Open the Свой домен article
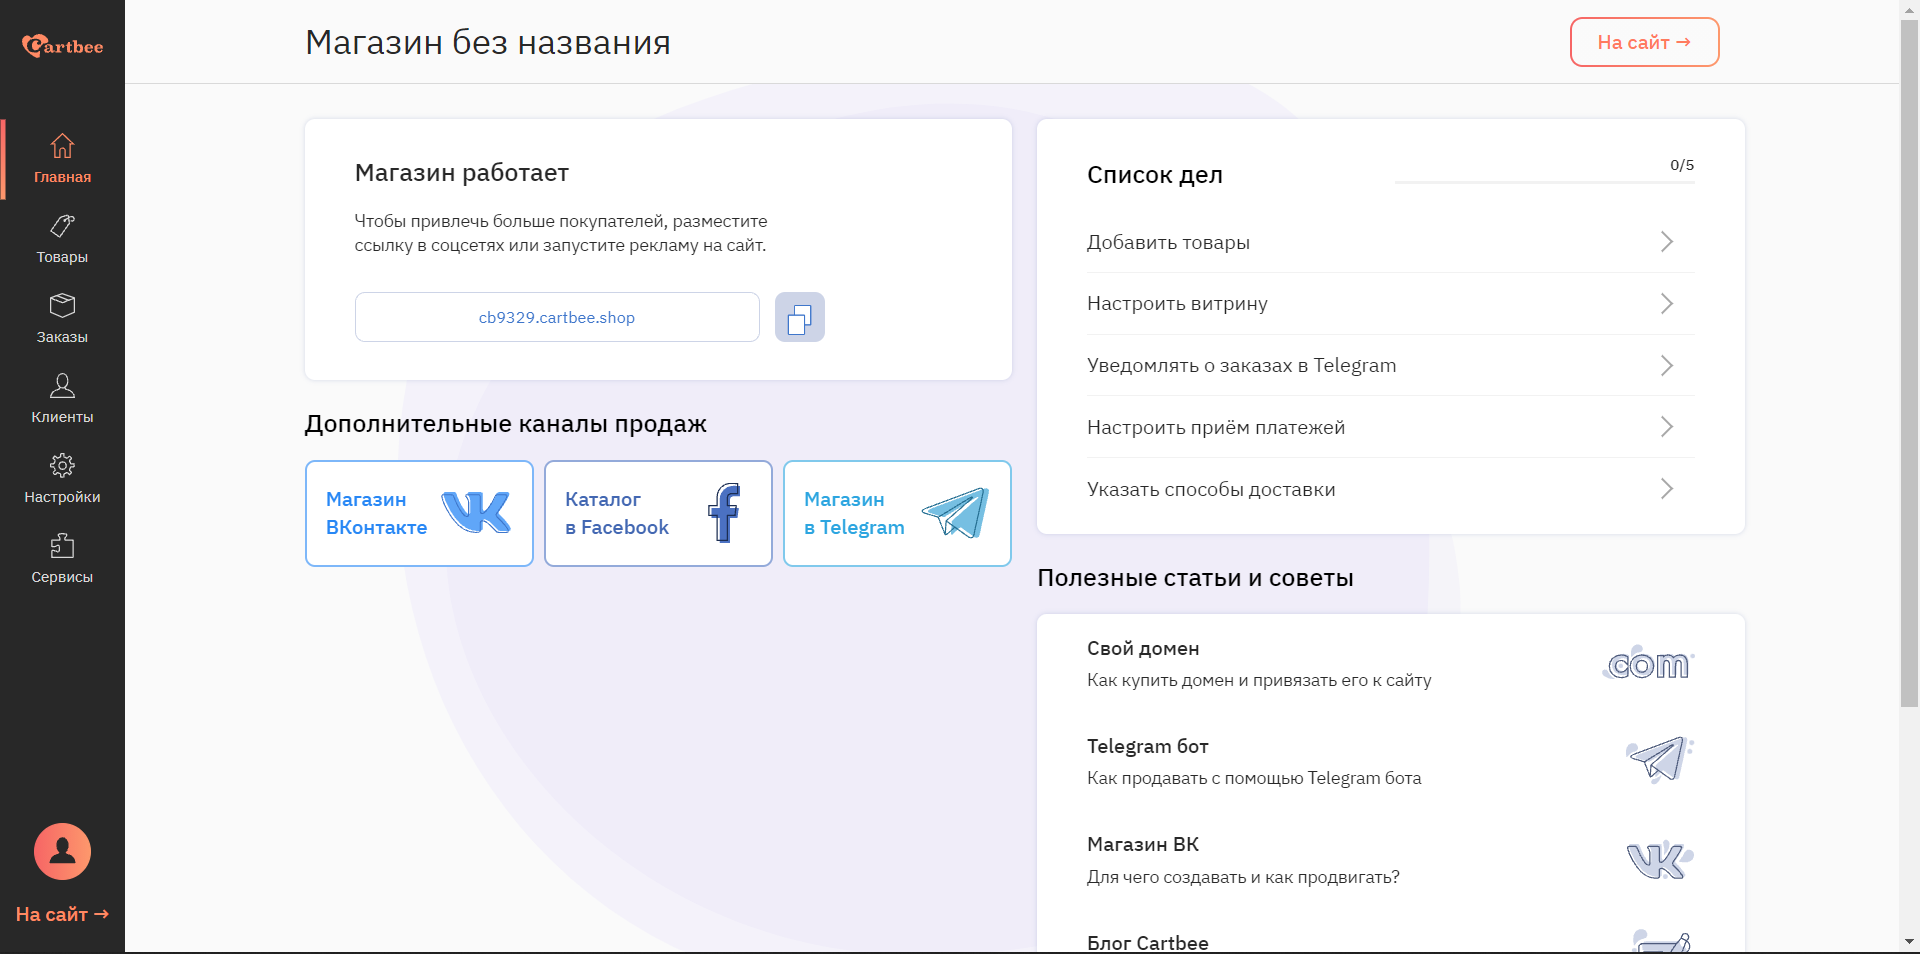Viewport: 1920px width, 954px height. (x=1390, y=664)
